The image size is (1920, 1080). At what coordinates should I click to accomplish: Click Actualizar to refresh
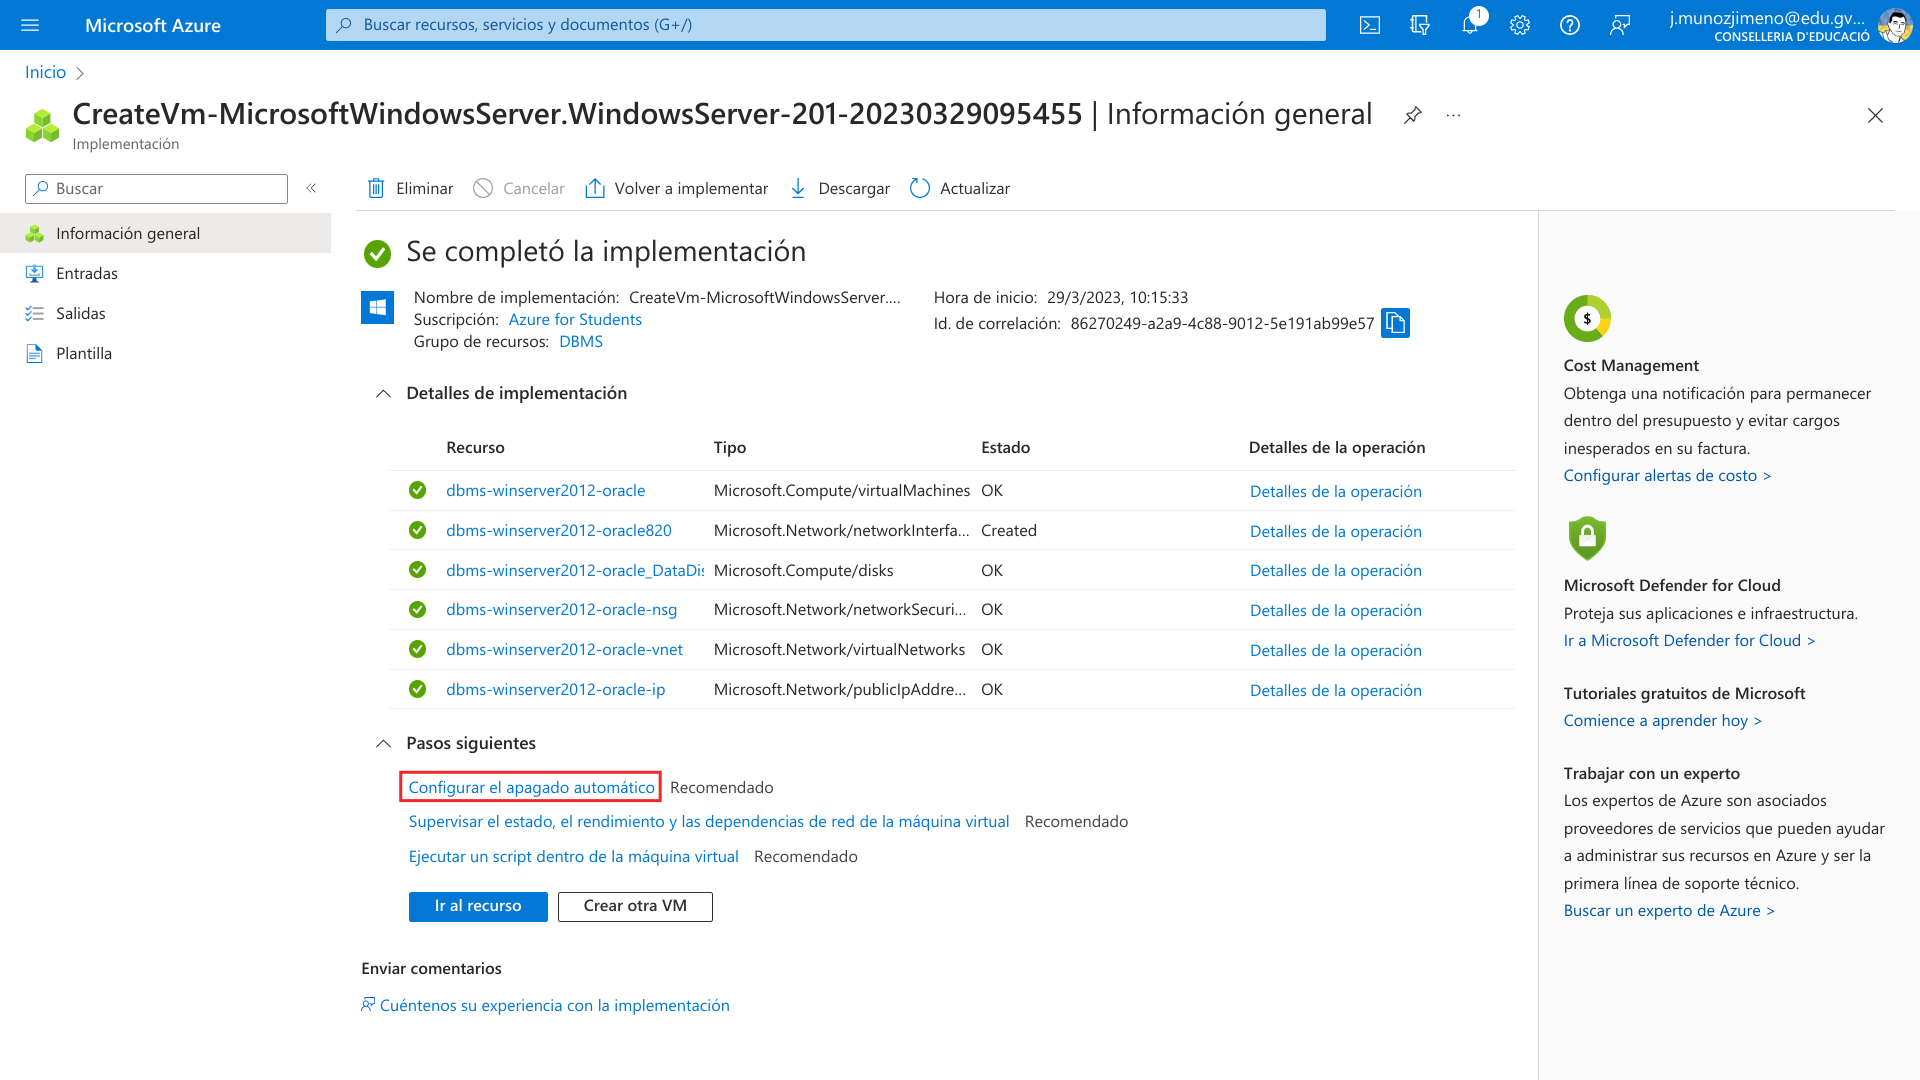tap(960, 188)
